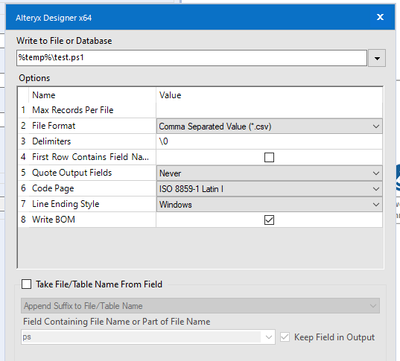This screenshot has height=361, width=400.
Task: Click the Delimiters value cell
Action: coord(269,142)
